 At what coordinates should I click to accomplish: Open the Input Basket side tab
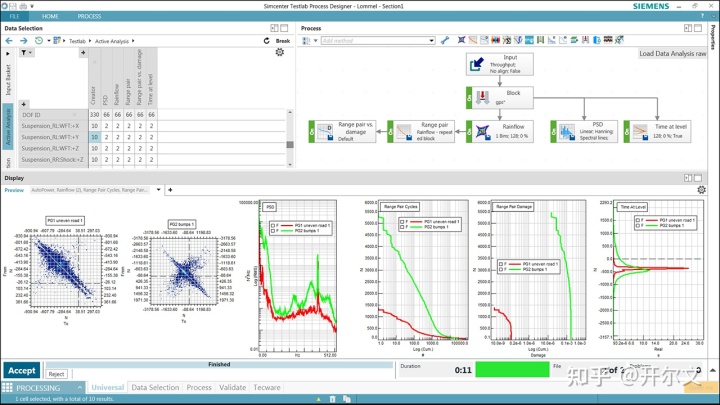point(8,80)
